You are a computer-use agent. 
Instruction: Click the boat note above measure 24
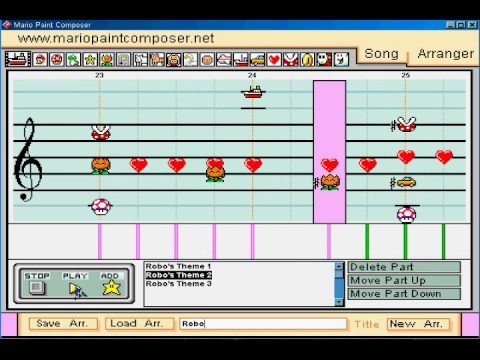pyautogui.click(x=253, y=92)
